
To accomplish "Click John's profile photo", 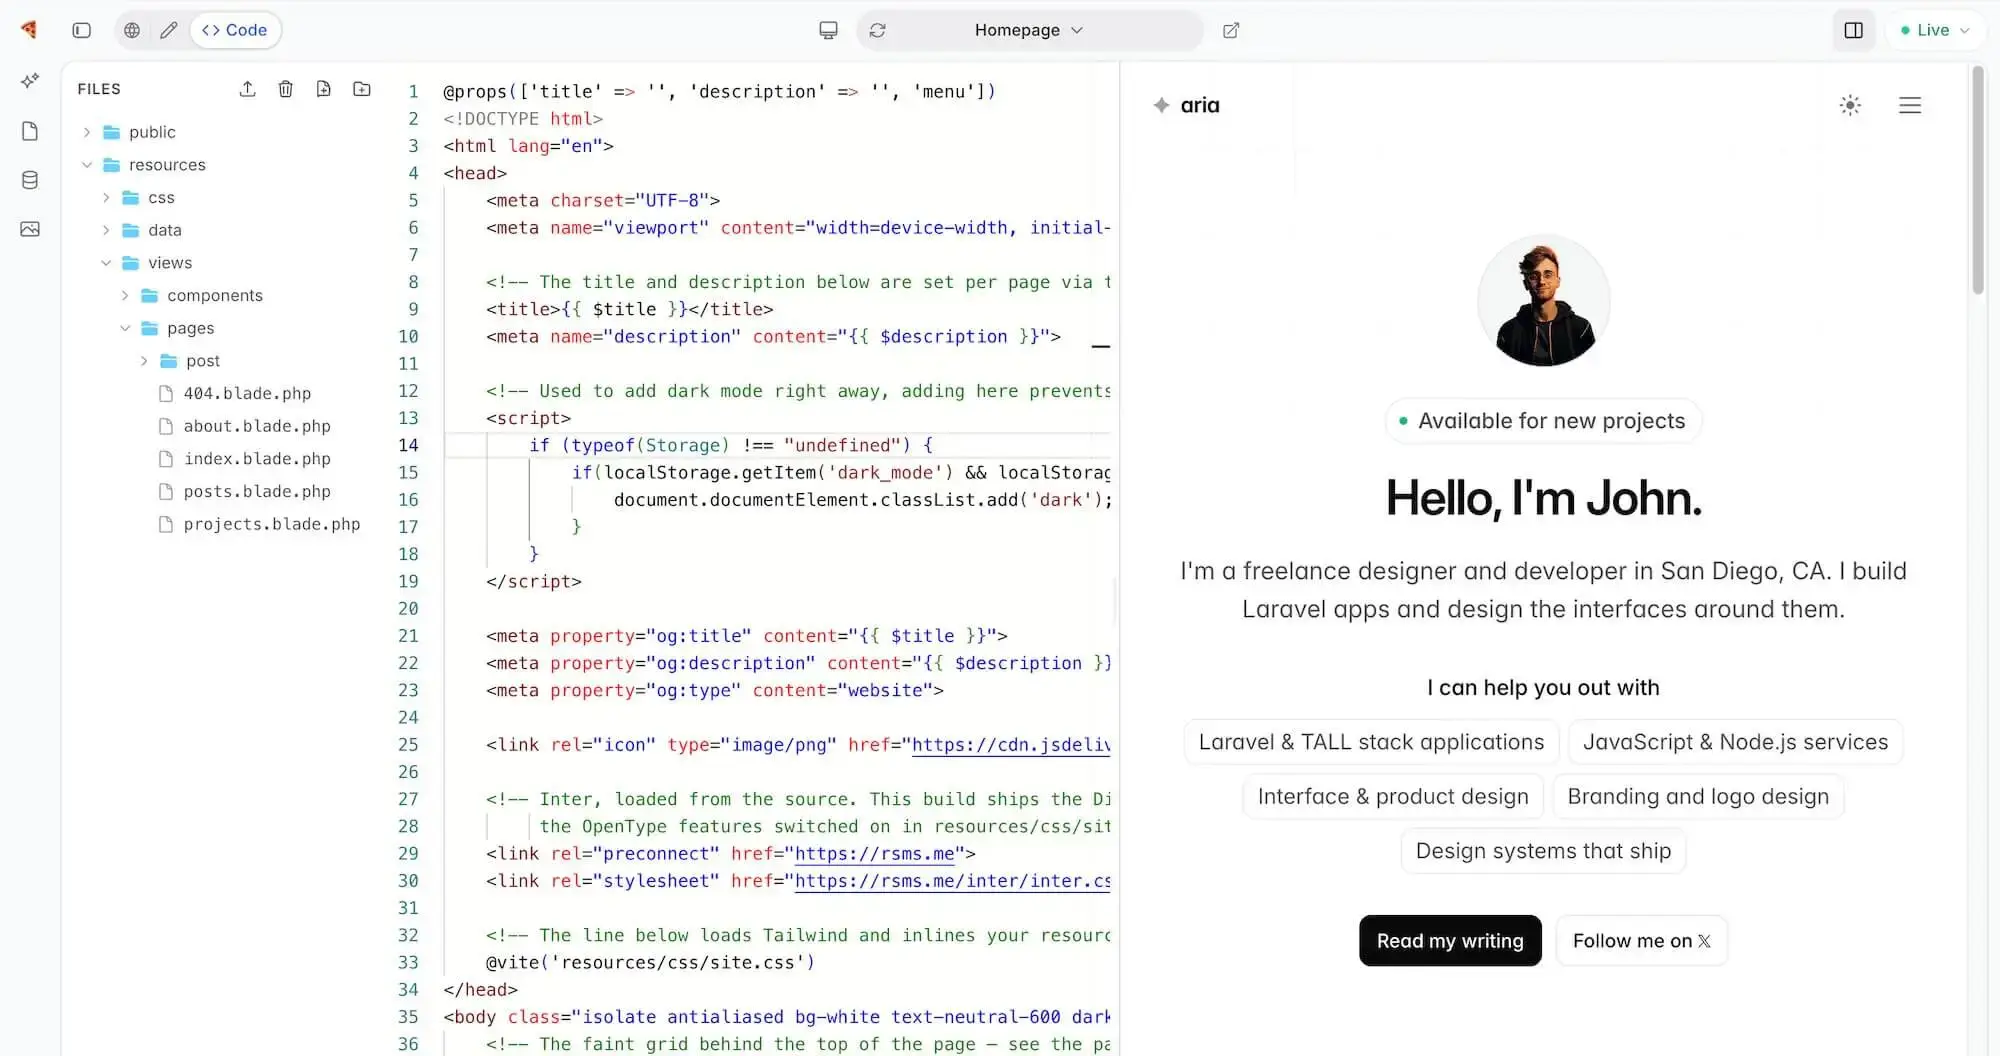I will [1543, 301].
